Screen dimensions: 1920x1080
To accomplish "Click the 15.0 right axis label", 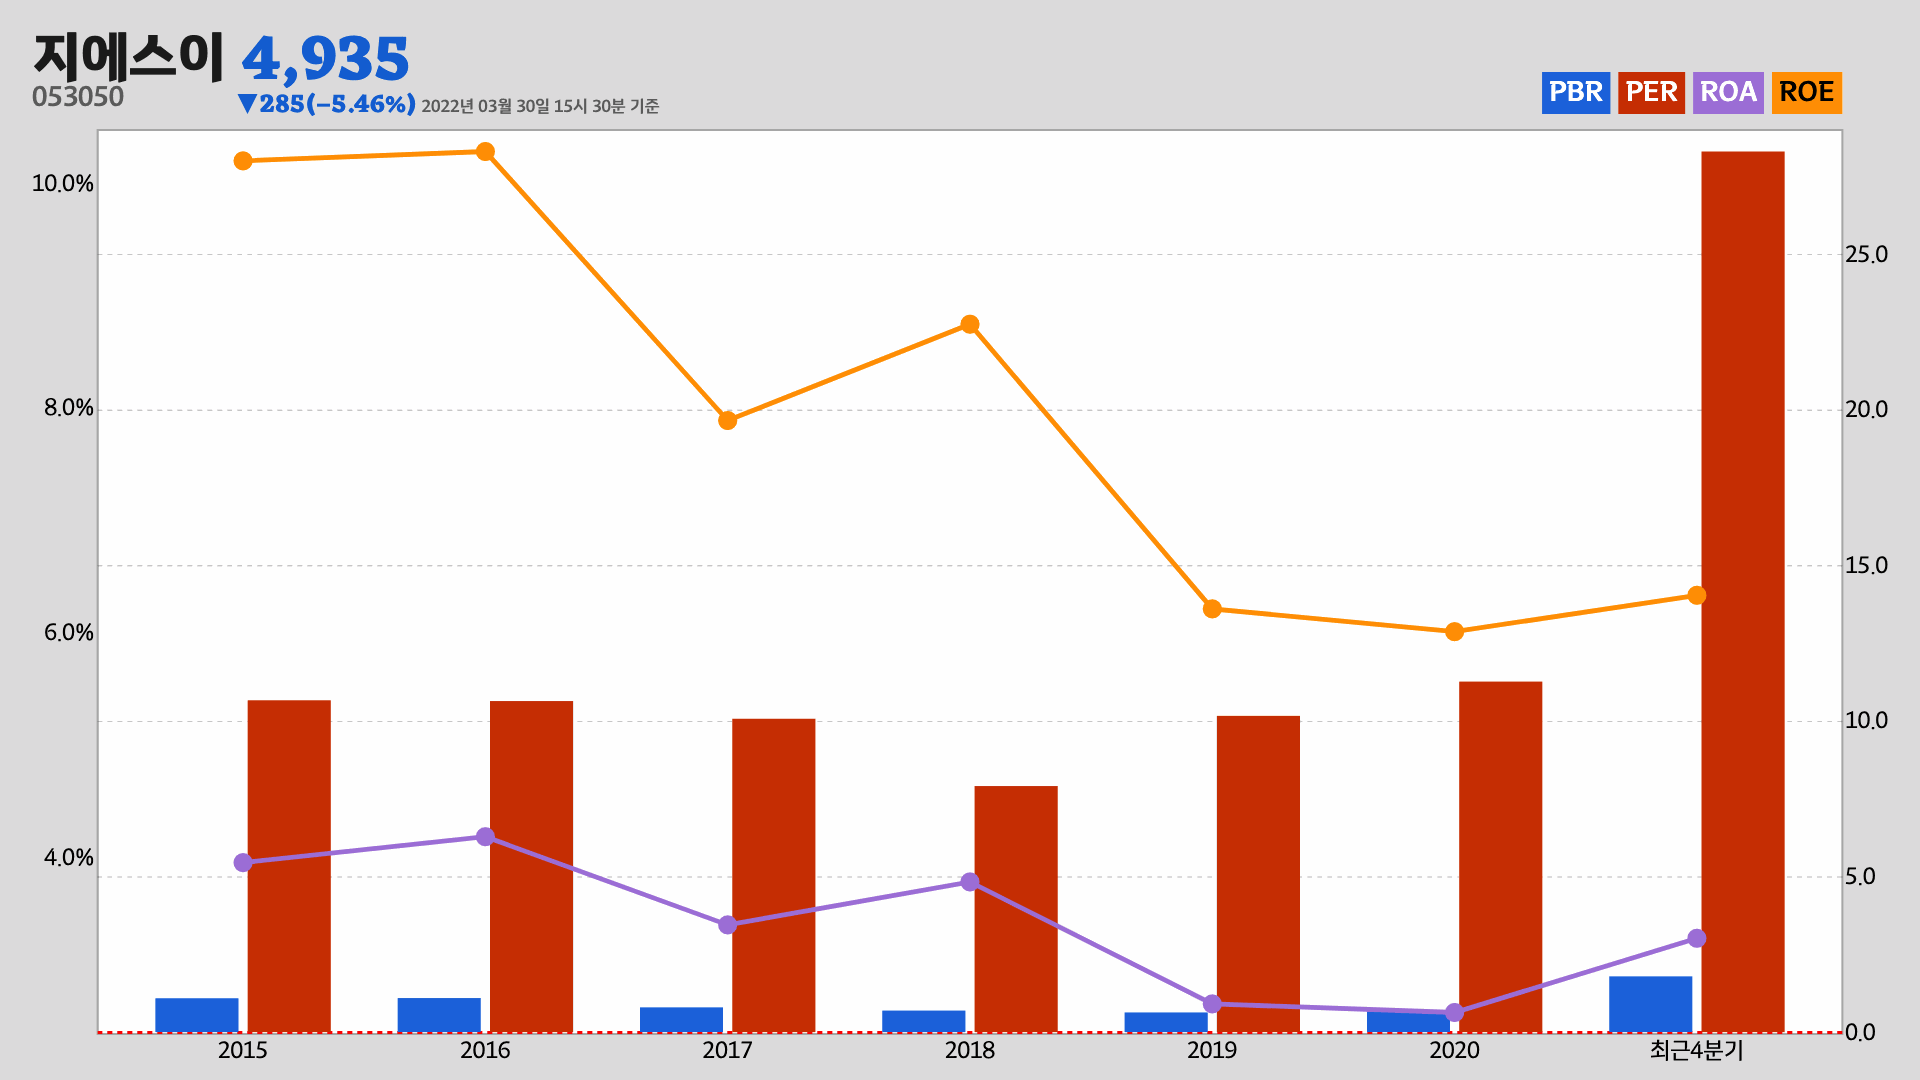I will (x=1866, y=565).
